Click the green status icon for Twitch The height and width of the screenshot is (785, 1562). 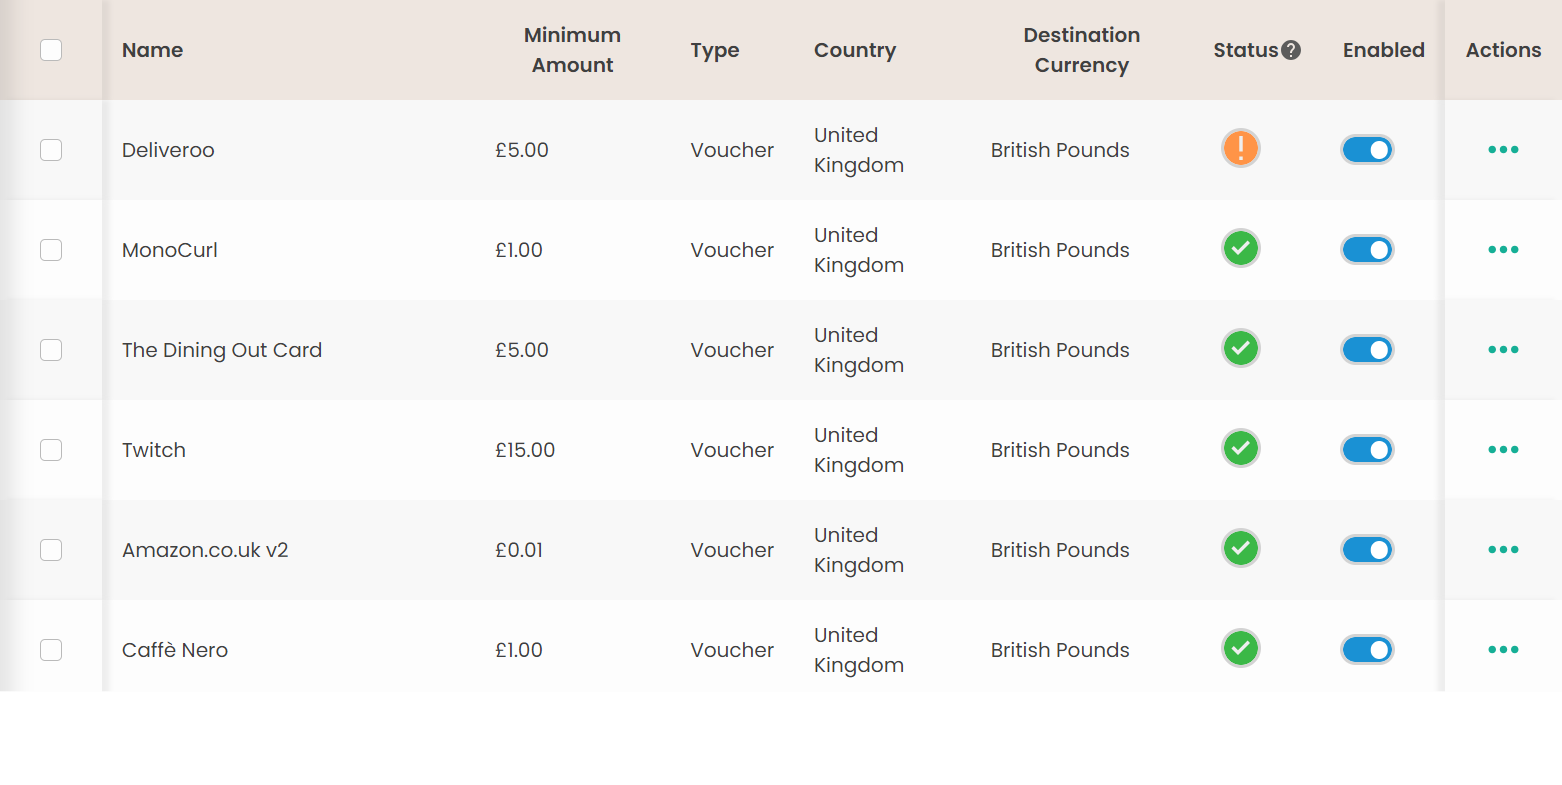(x=1240, y=448)
